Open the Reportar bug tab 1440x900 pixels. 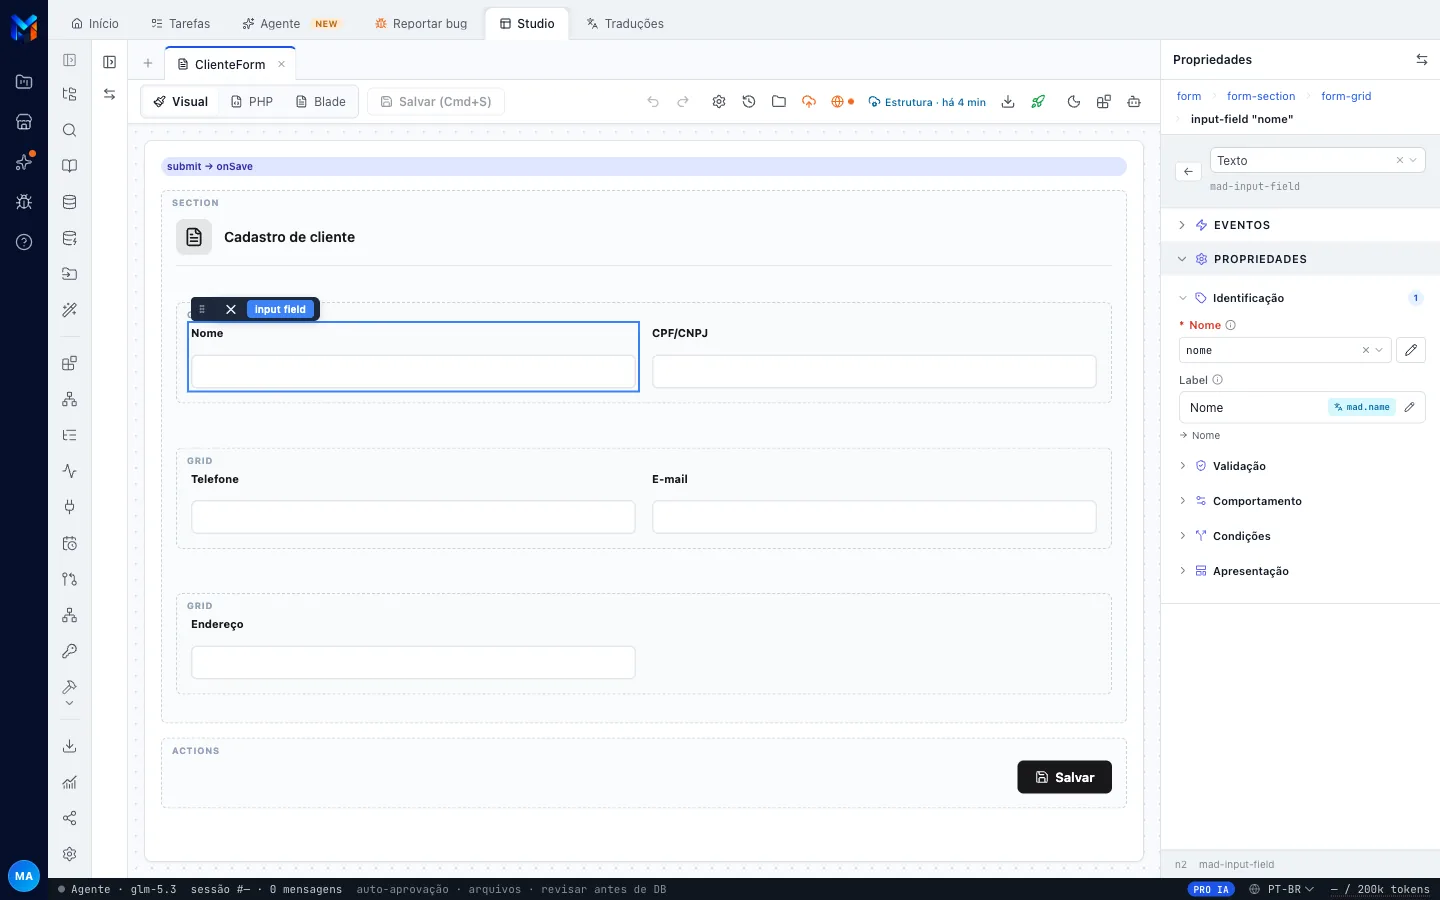(421, 23)
